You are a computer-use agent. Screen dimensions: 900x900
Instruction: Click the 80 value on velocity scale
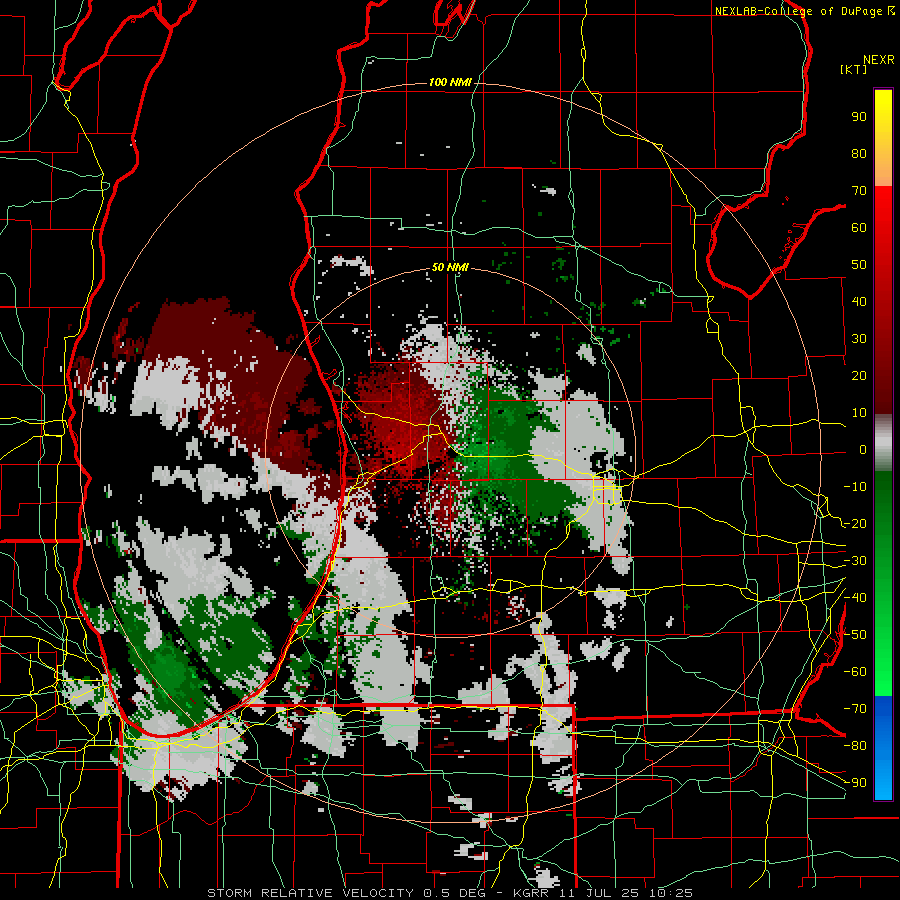coord(859,154)
